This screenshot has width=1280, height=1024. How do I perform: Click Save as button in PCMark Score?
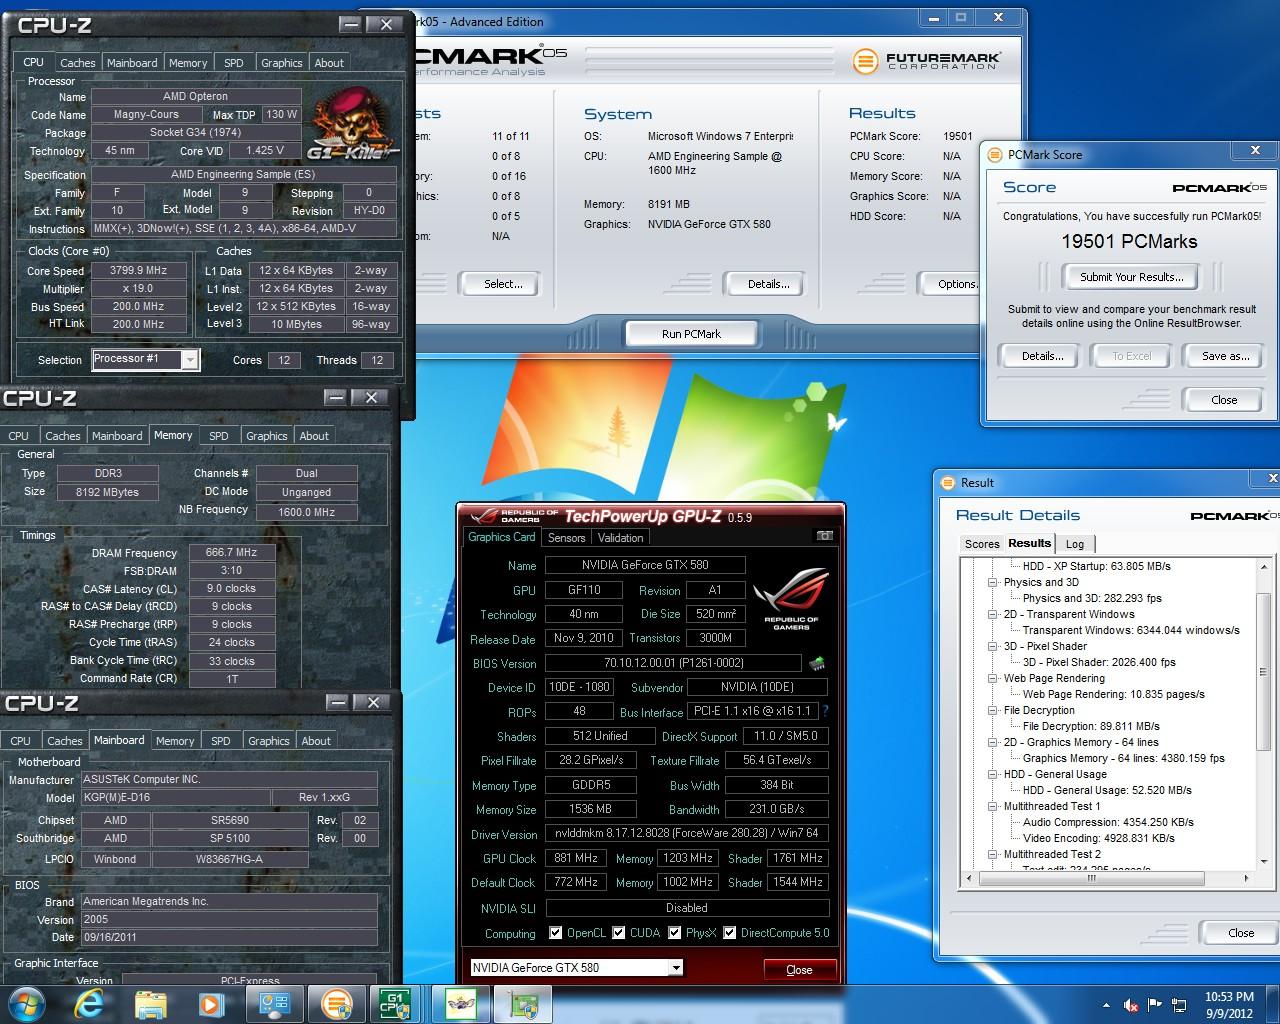tap(1226, 356)
